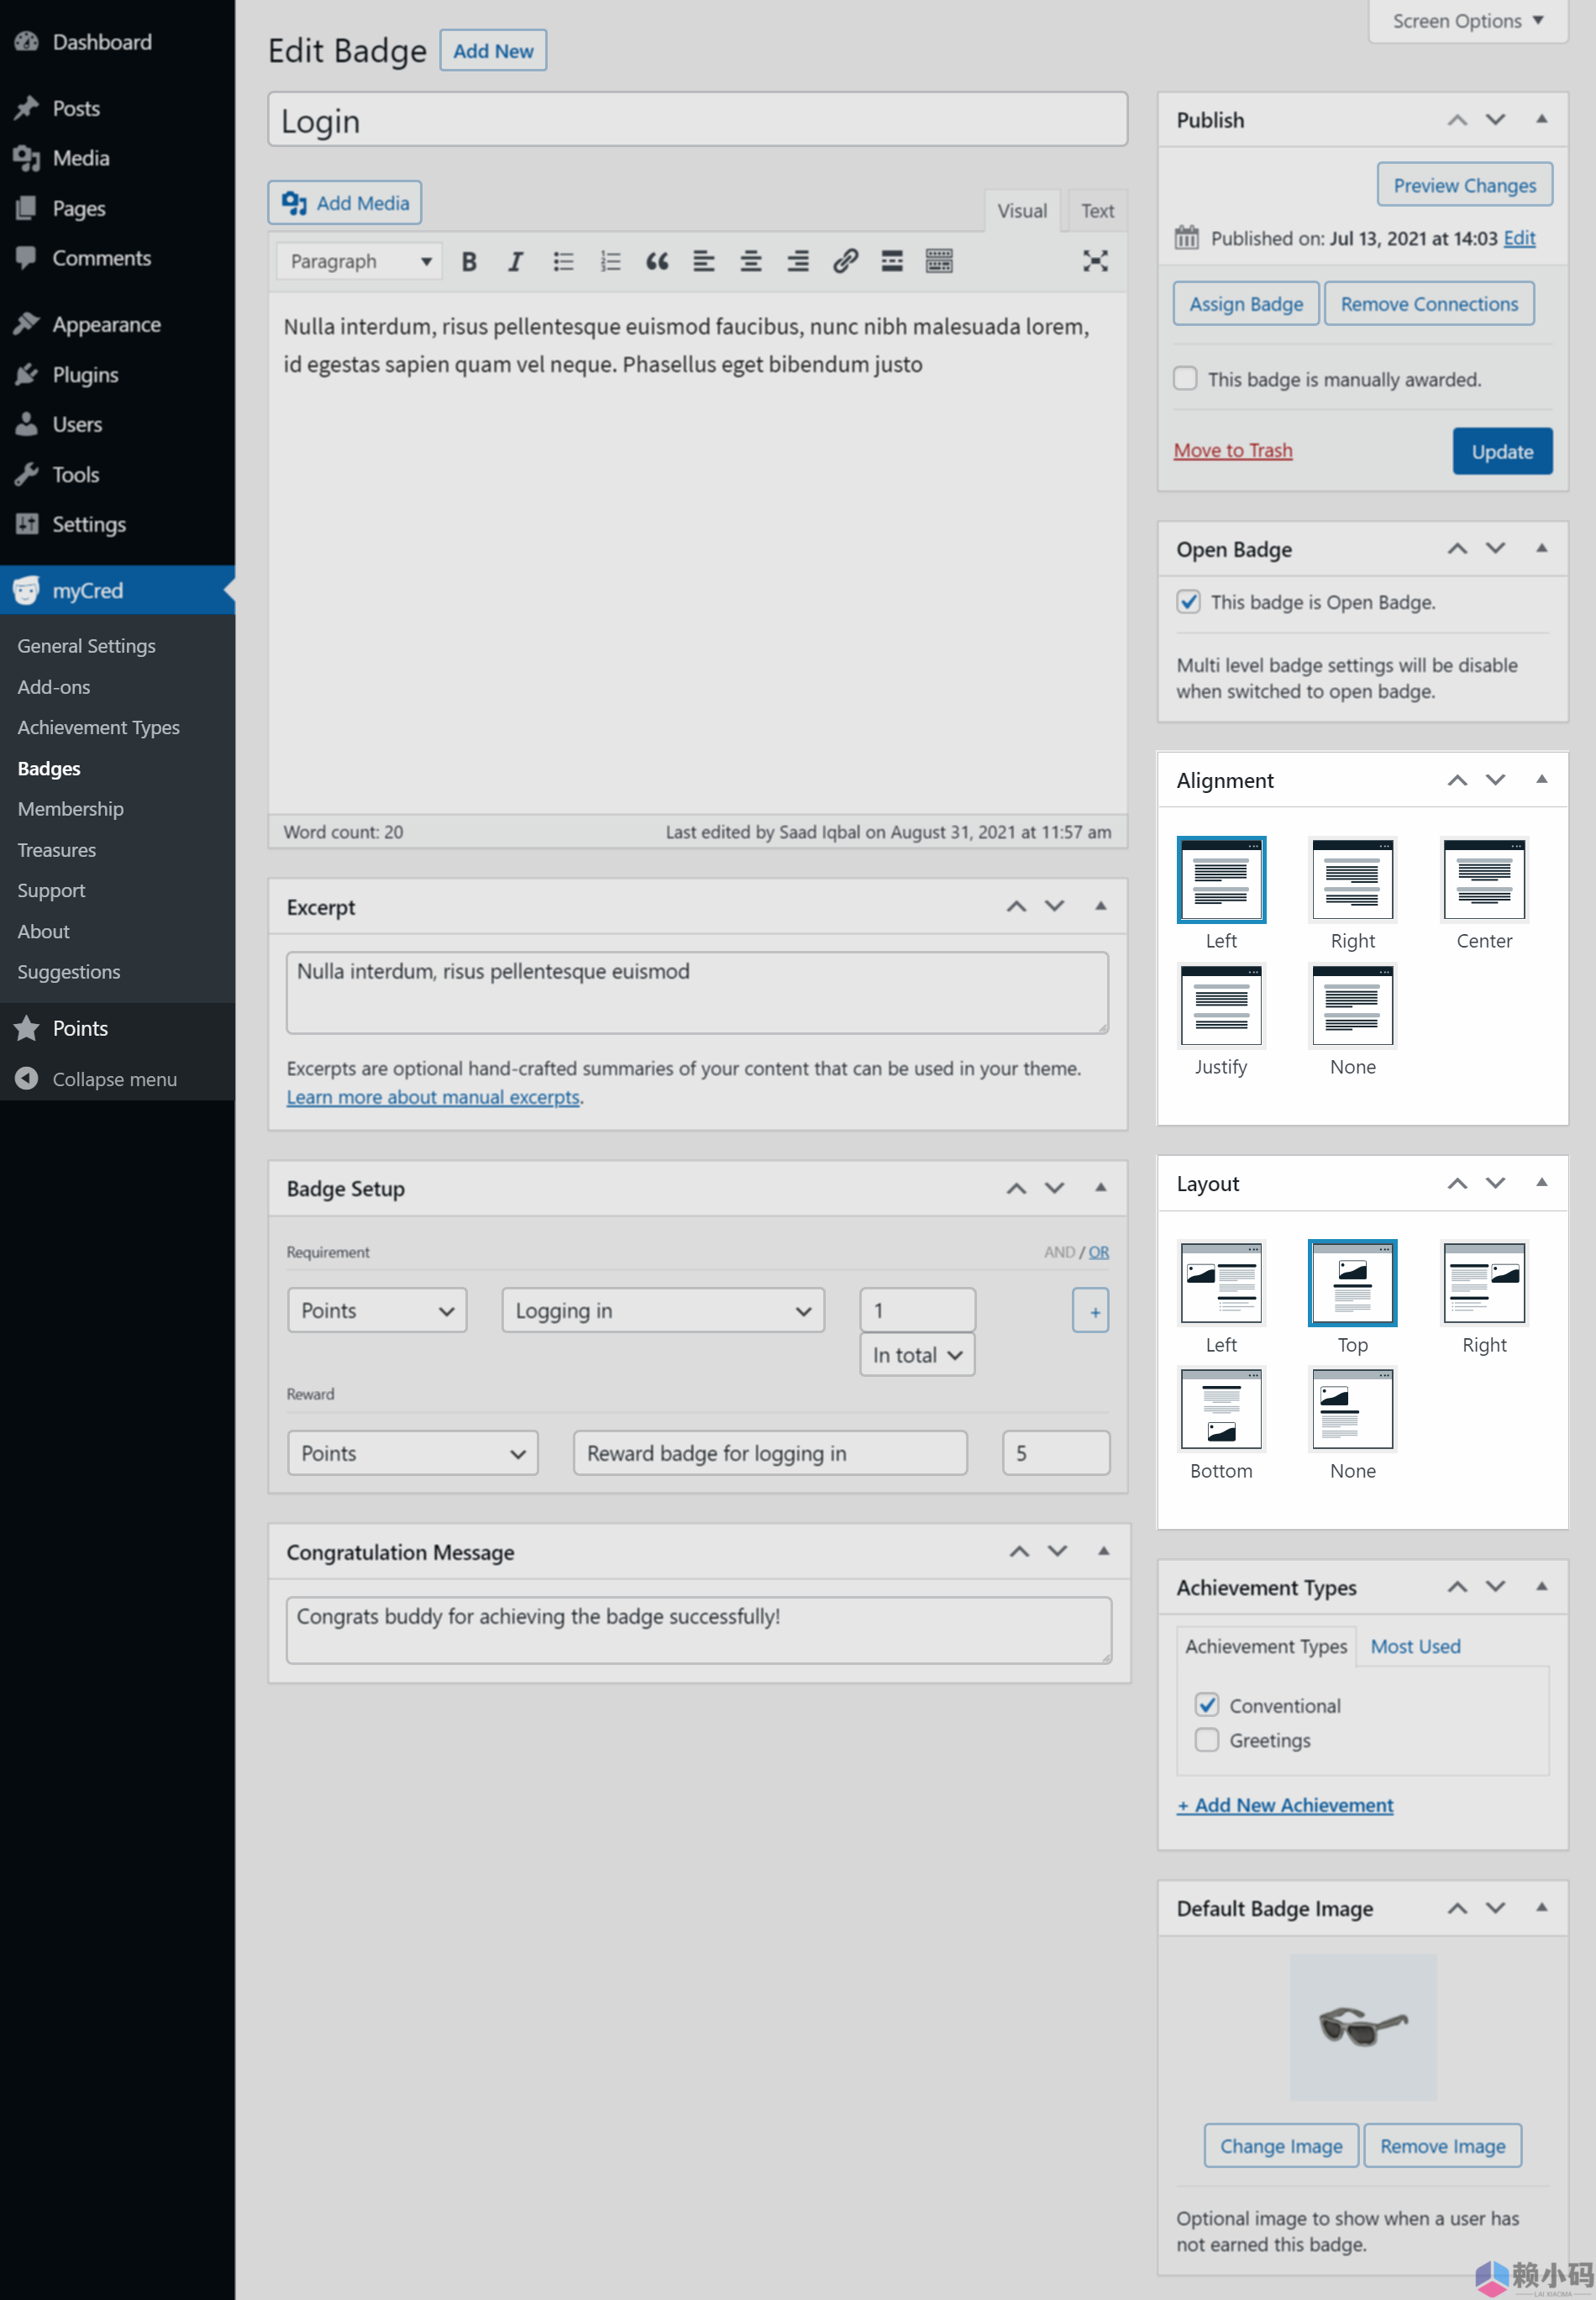
Task: Click the Congratulation Message text field
Action: pos(698,1630)
